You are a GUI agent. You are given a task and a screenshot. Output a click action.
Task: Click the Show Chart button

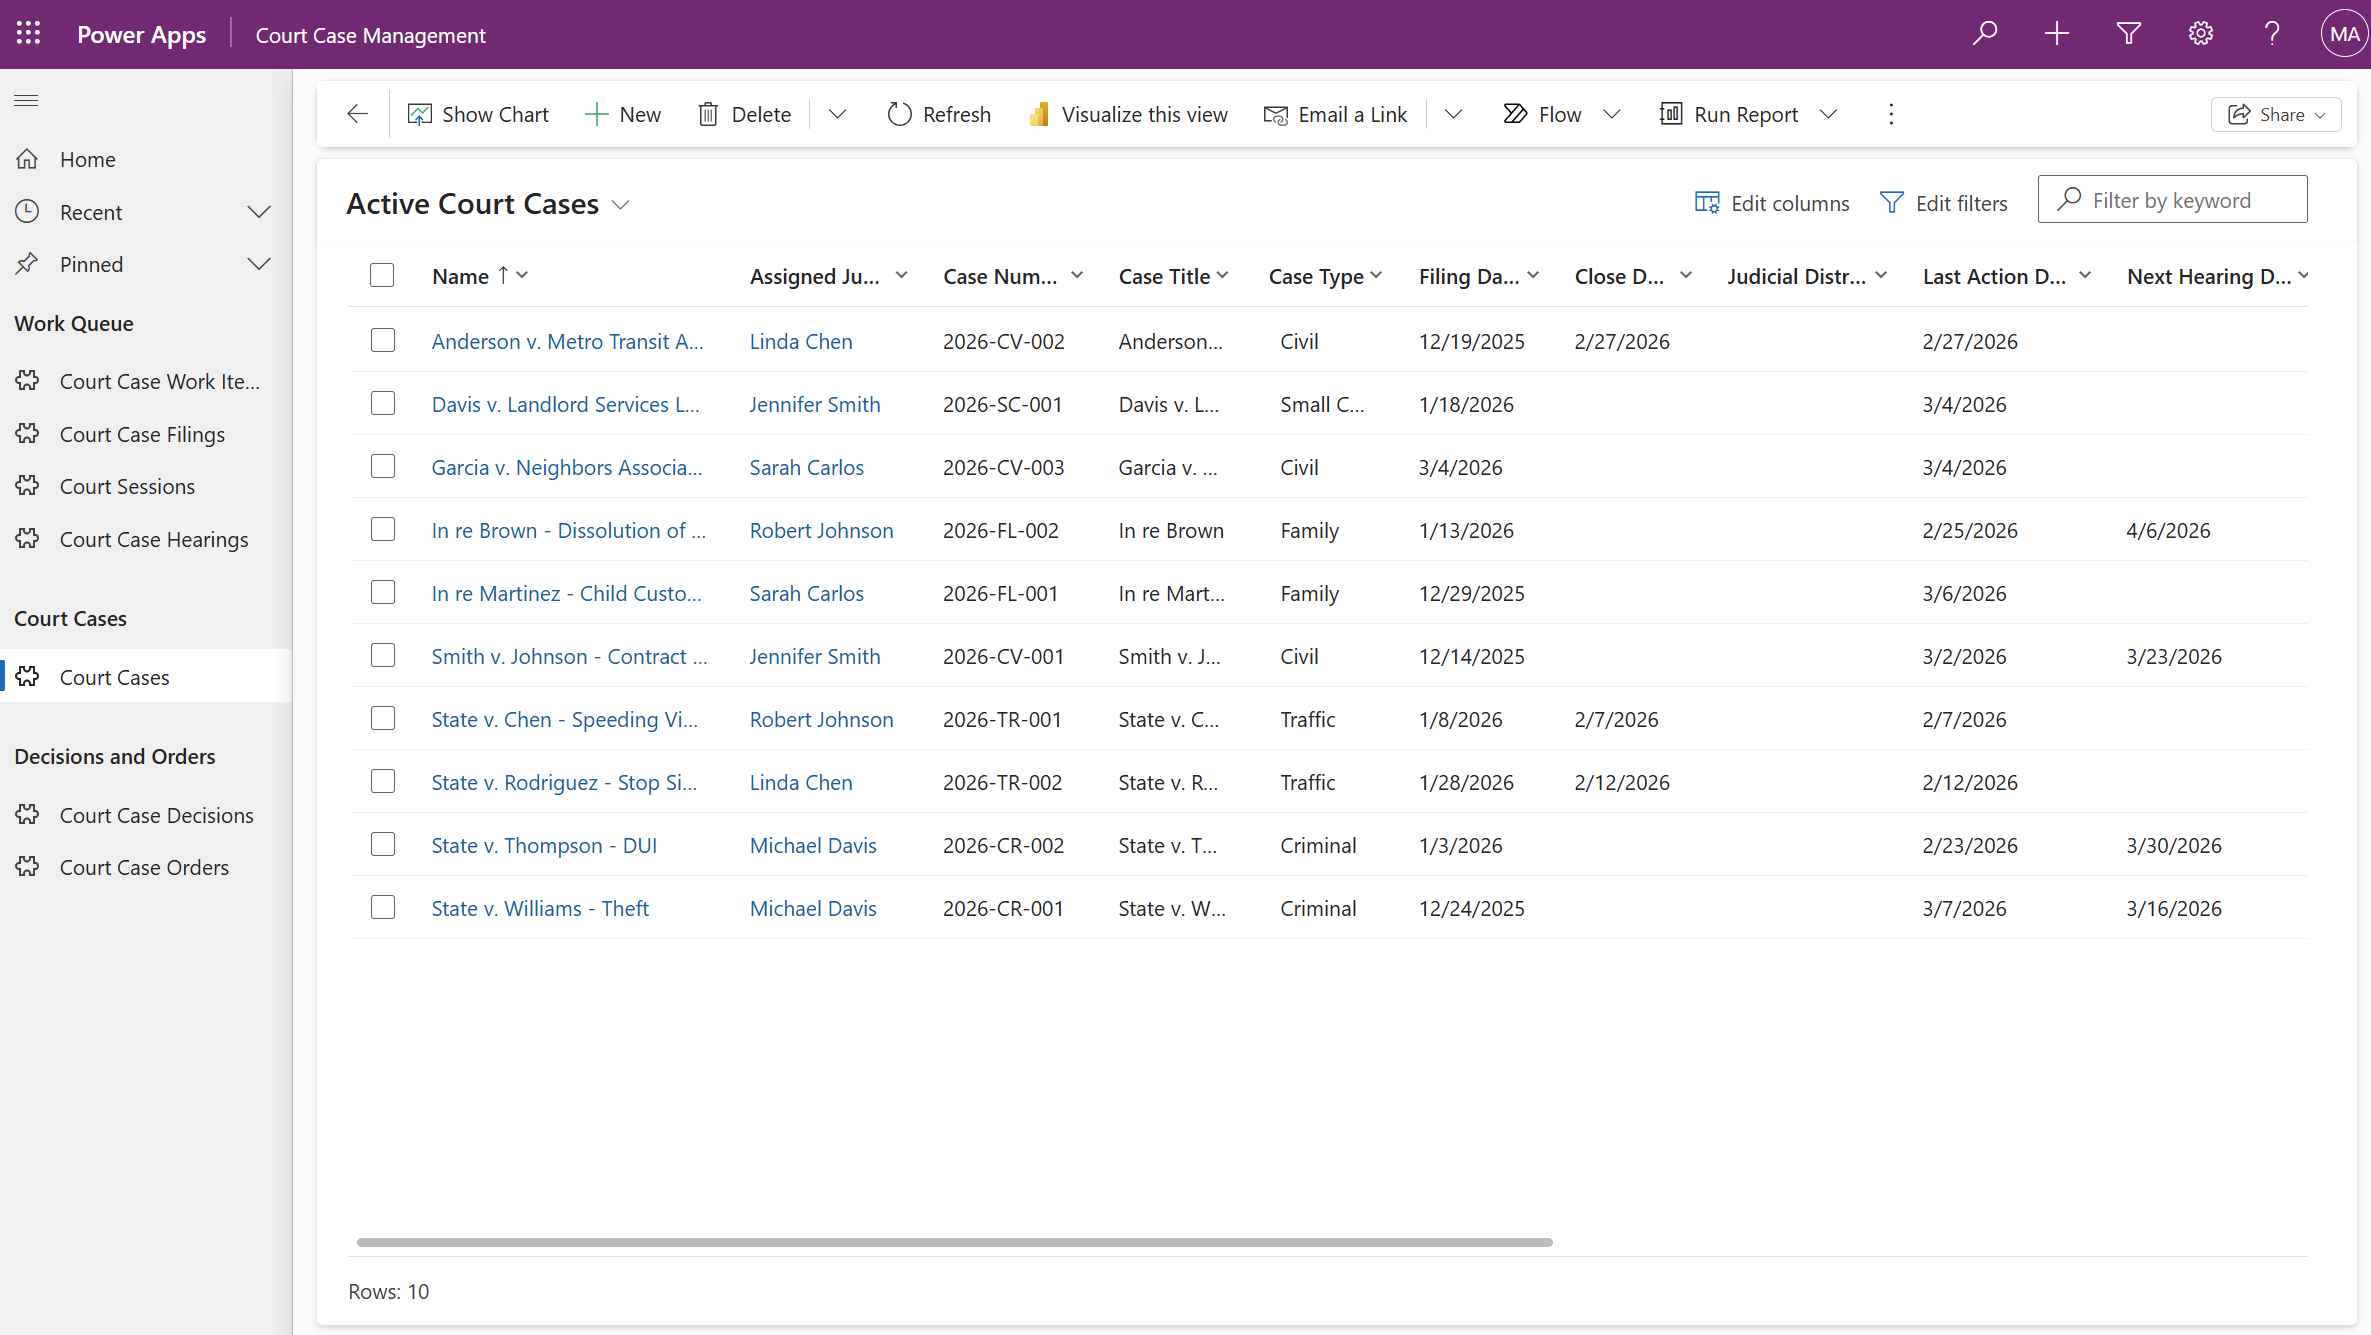478,114
